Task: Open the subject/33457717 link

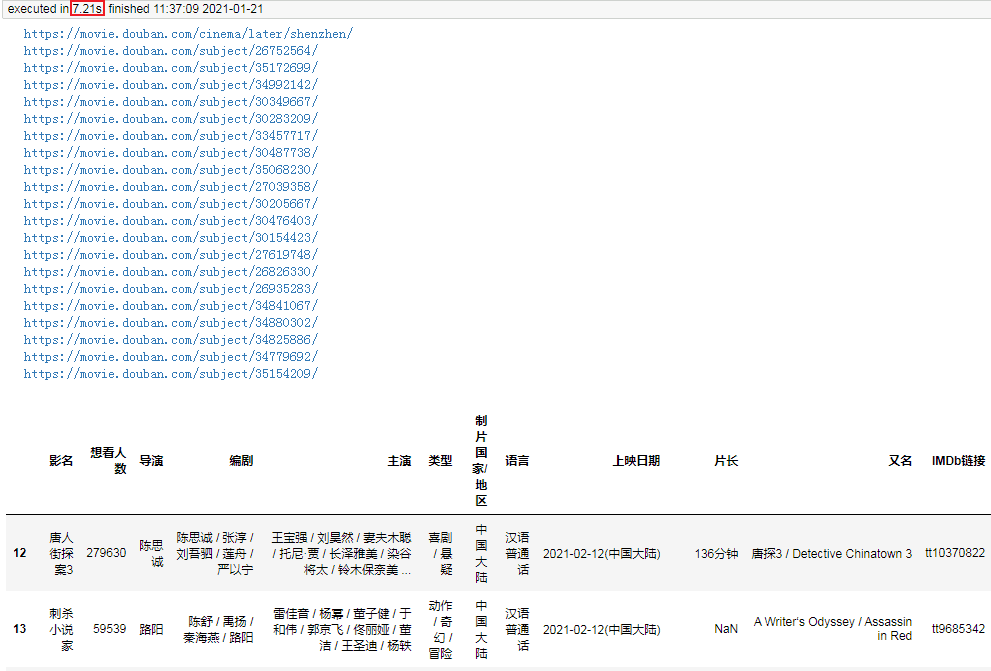Action: (171, 136)
